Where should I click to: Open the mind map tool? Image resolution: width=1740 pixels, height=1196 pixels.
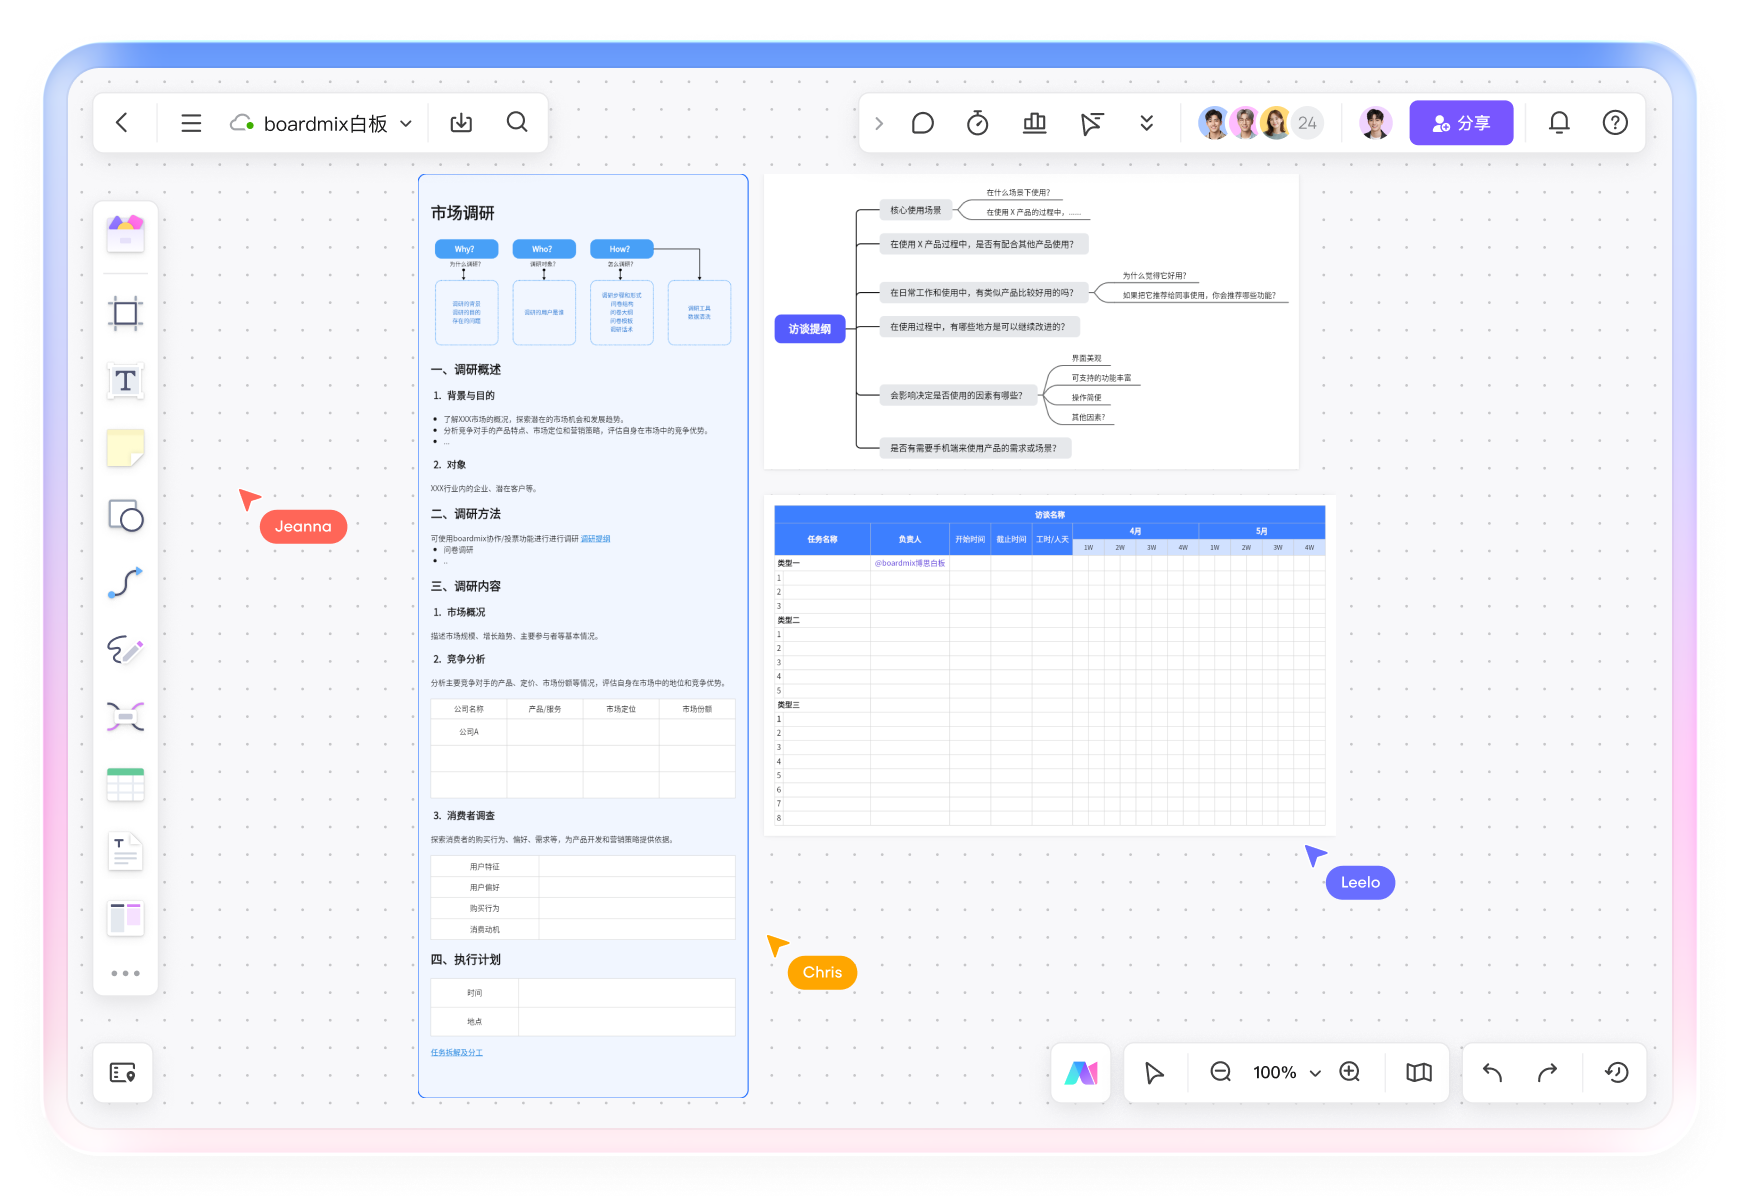click(125, 717)
